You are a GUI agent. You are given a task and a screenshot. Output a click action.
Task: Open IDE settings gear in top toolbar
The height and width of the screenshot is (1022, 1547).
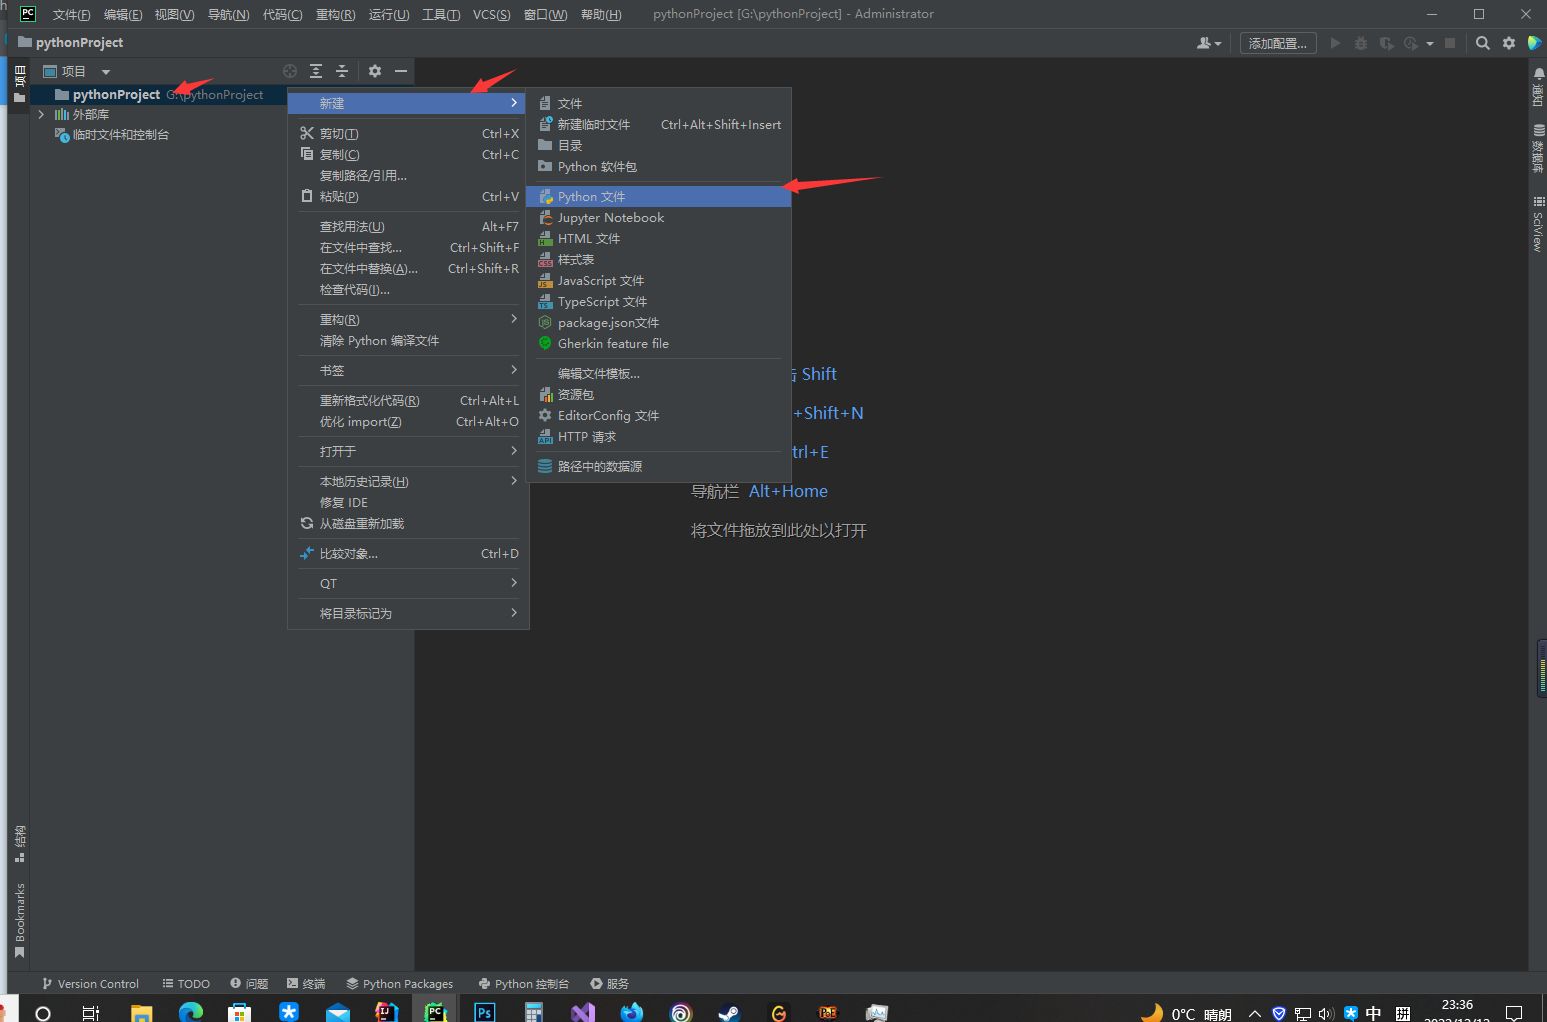click(x=1509, y=43)
